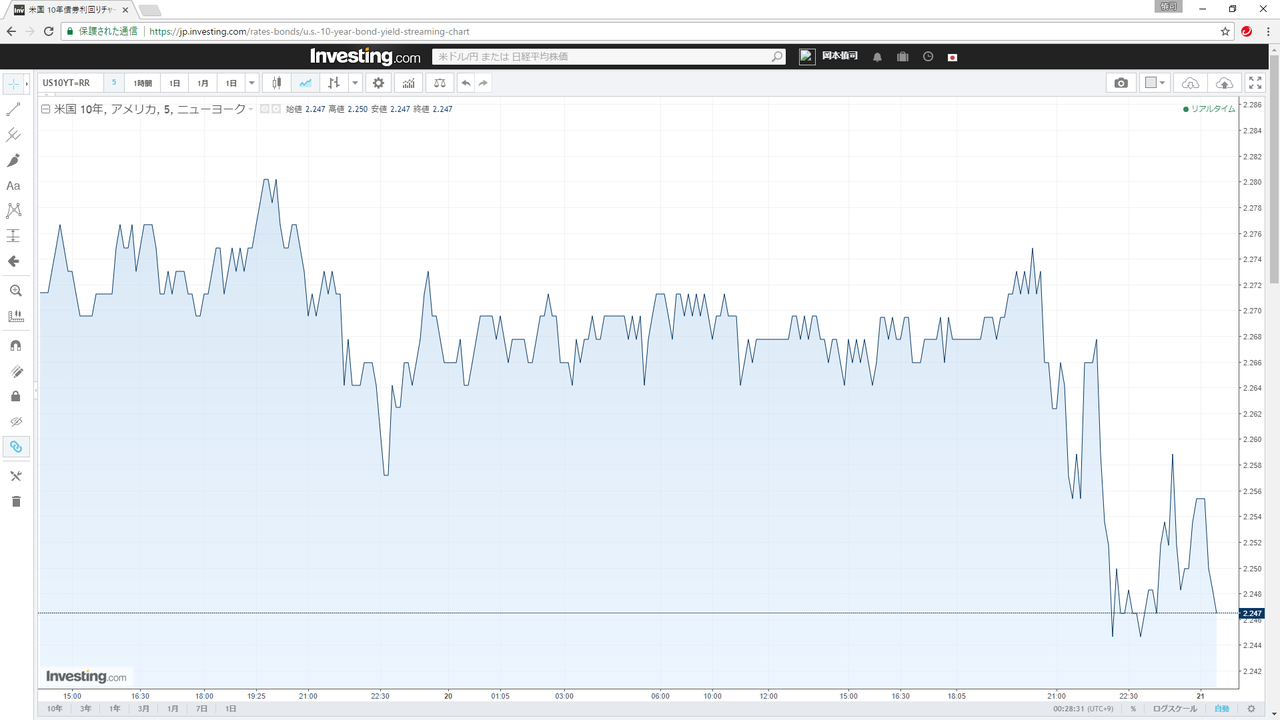This screenshot has width=1280, height=720.
Task: Expand the chart style dropdown
Action: point(355,83)
